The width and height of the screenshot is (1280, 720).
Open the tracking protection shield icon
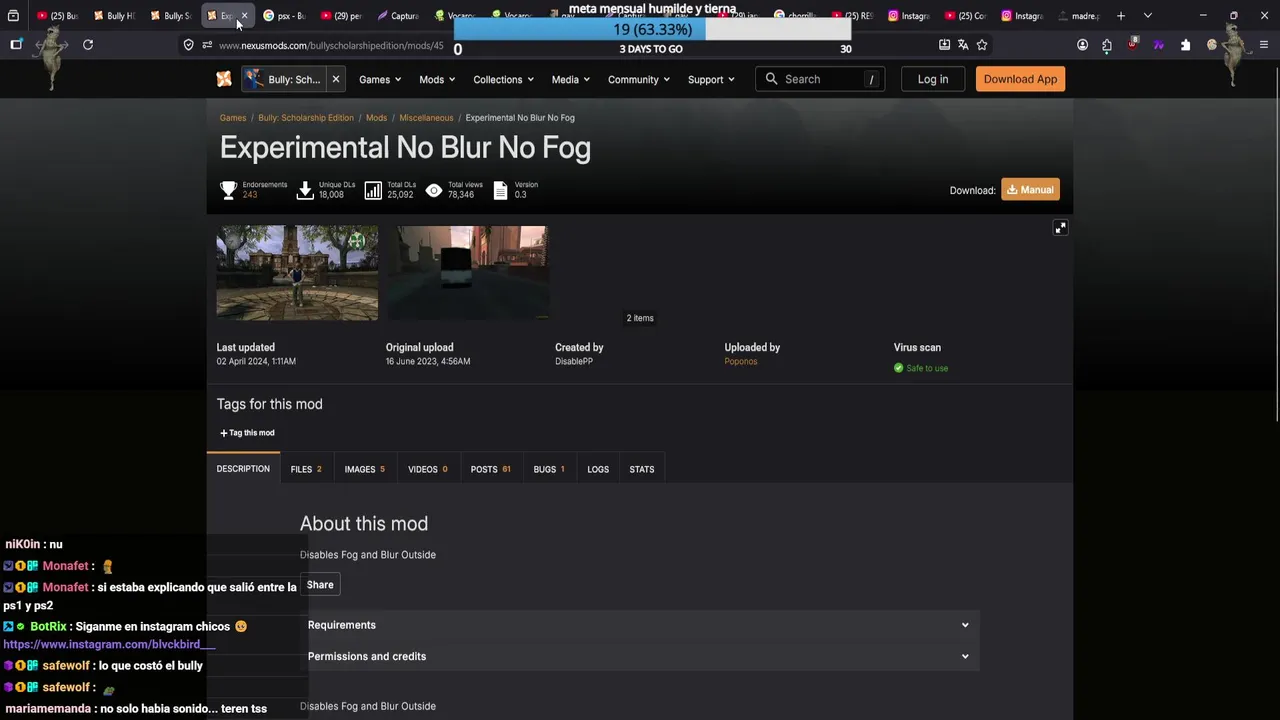[x=188, y=45]
